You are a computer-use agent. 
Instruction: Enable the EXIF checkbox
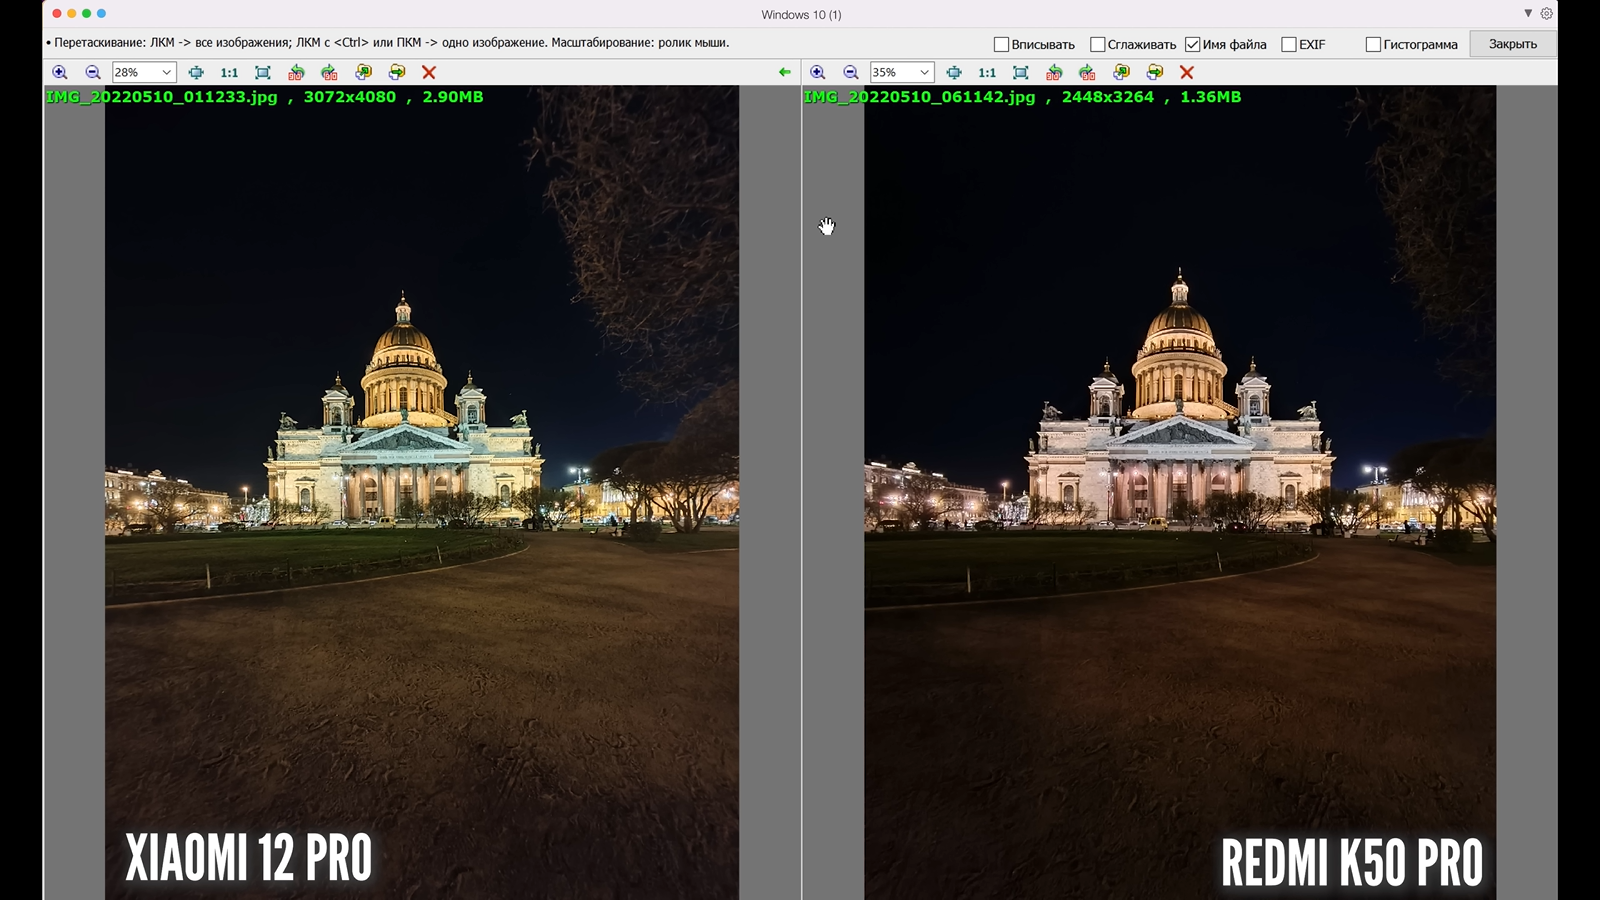pyautogui.click(x=1289, y=44)
